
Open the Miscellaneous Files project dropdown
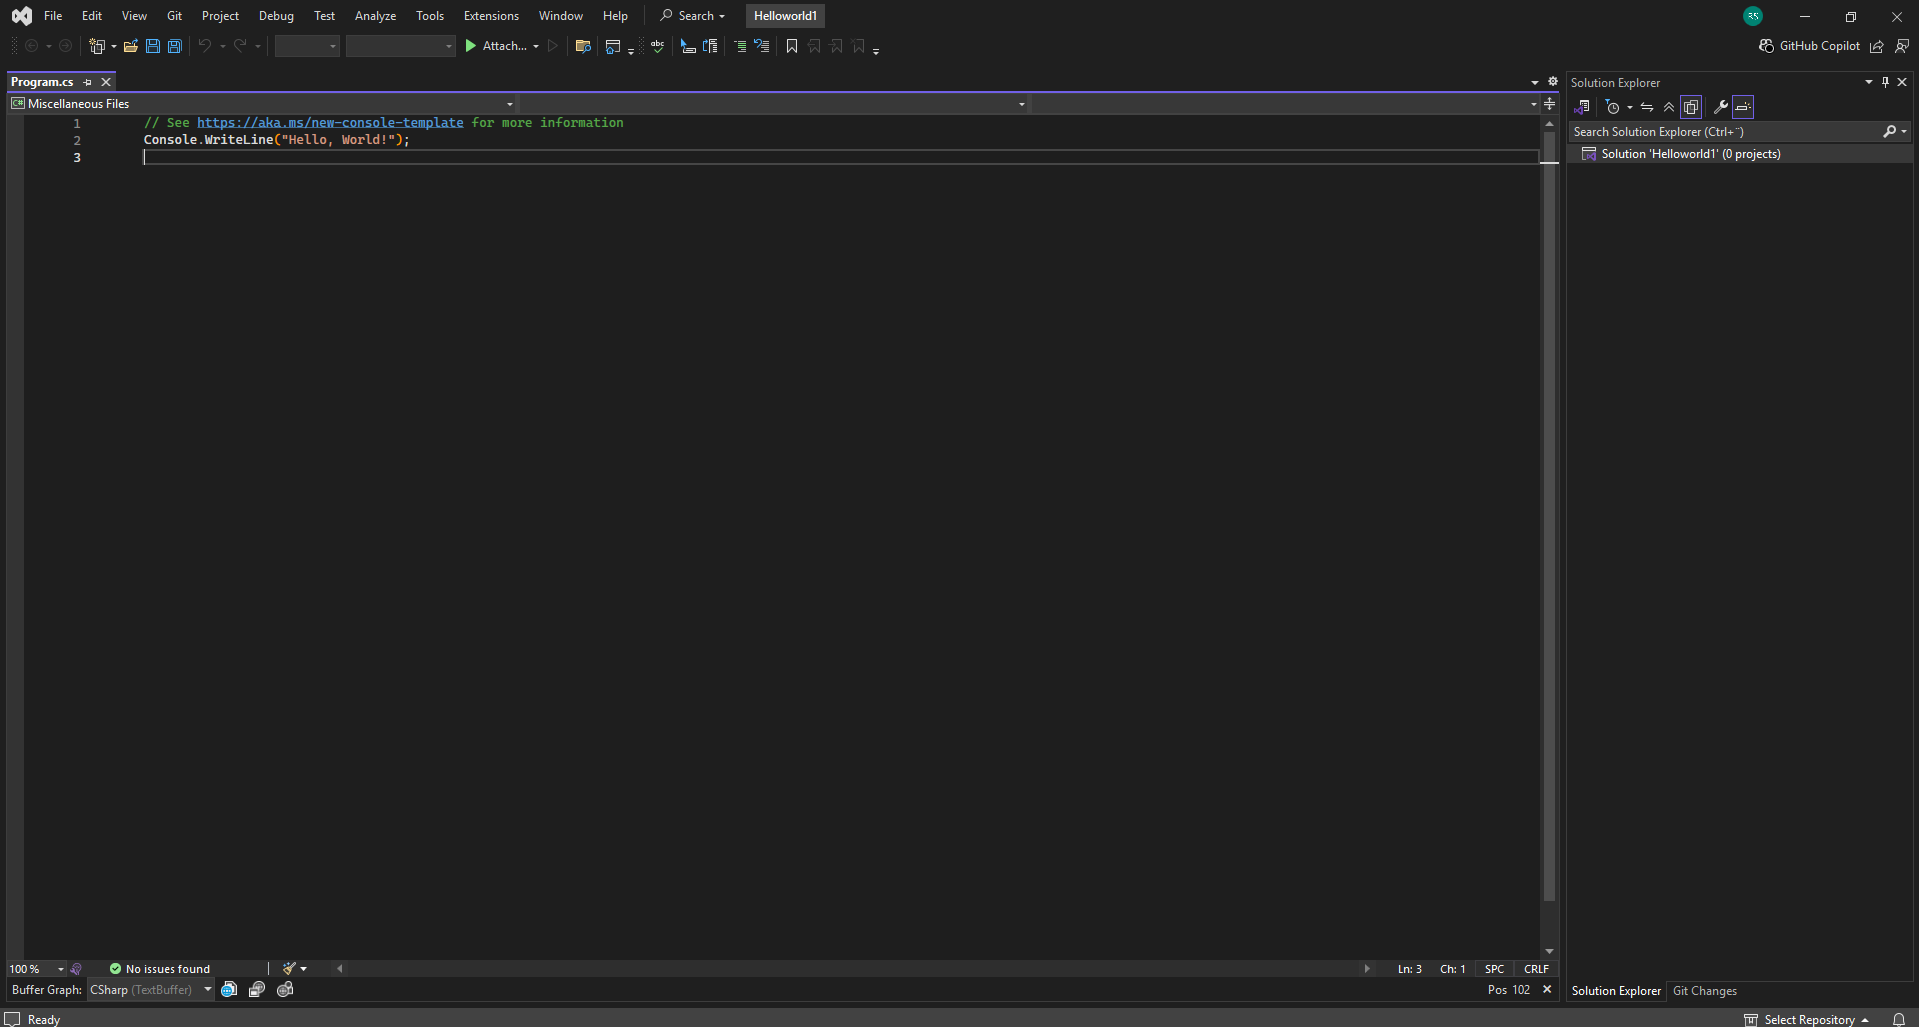point(262,104)
